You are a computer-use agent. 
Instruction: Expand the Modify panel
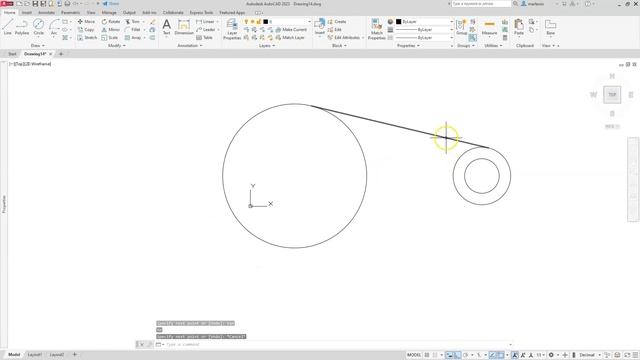coord(117,46)
